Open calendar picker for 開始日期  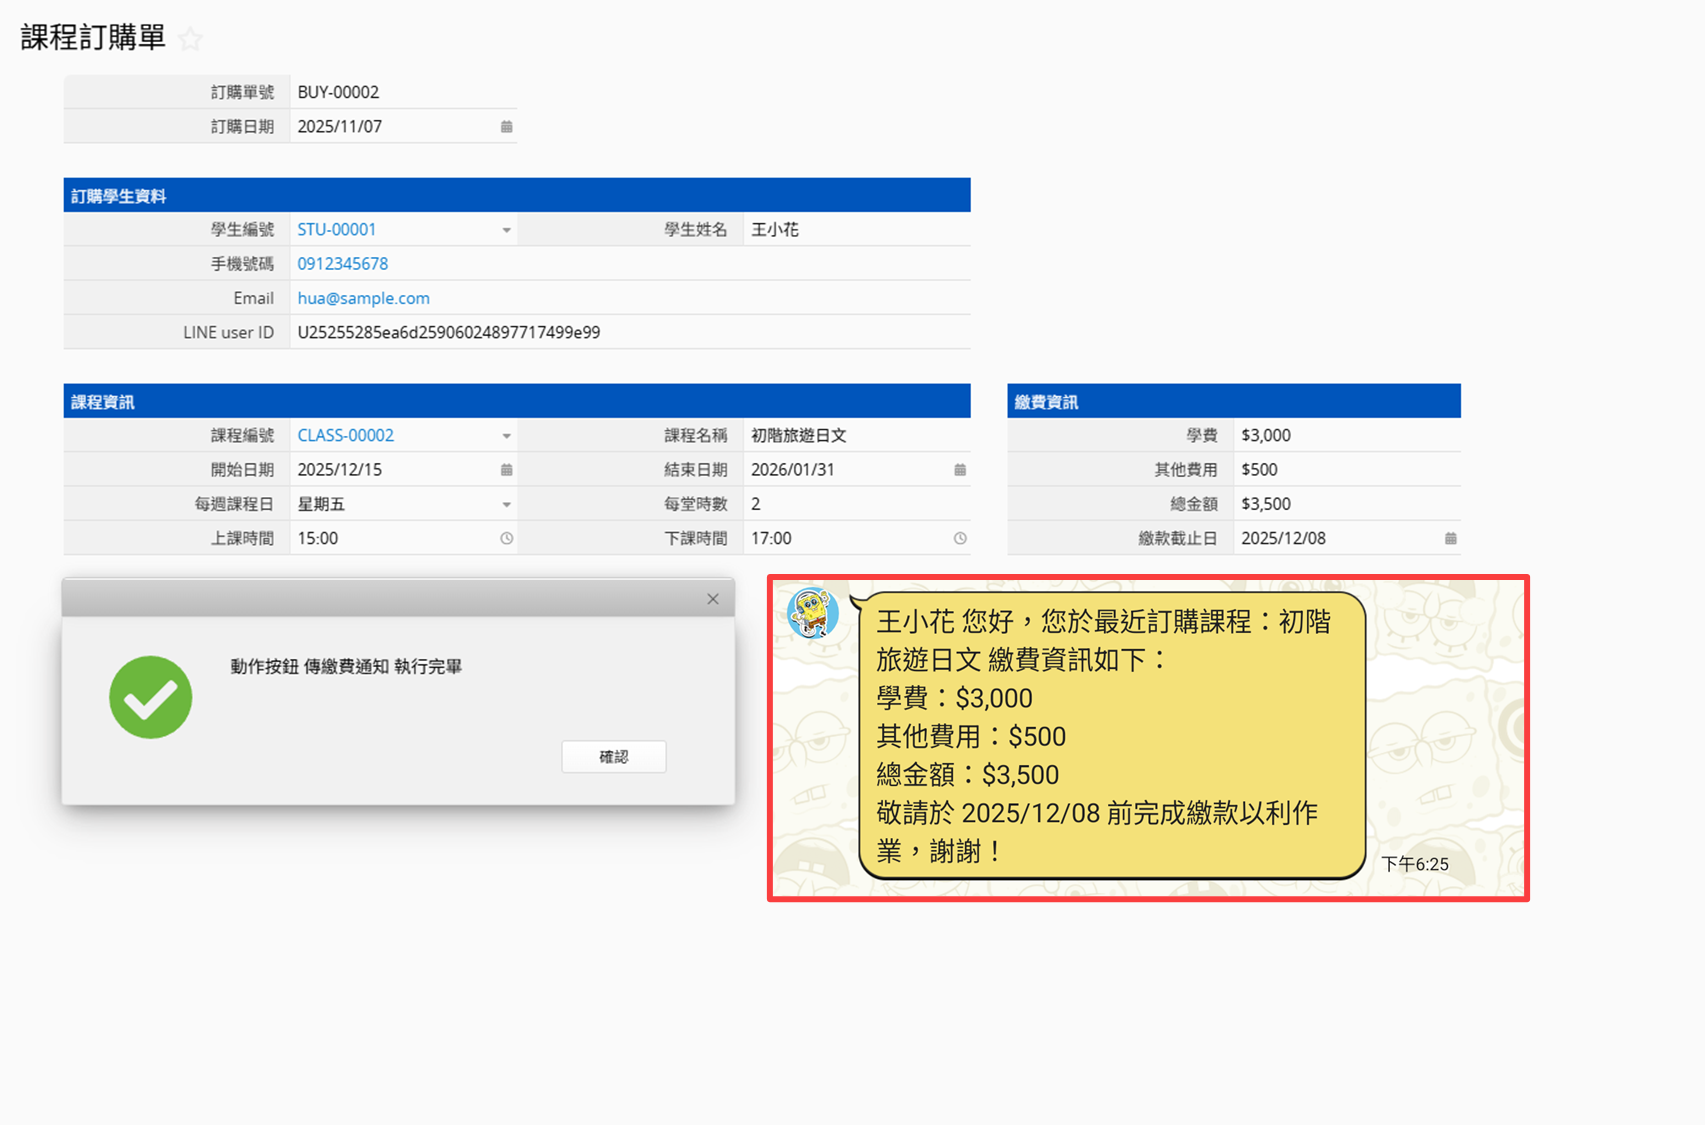tap(506, 470)
